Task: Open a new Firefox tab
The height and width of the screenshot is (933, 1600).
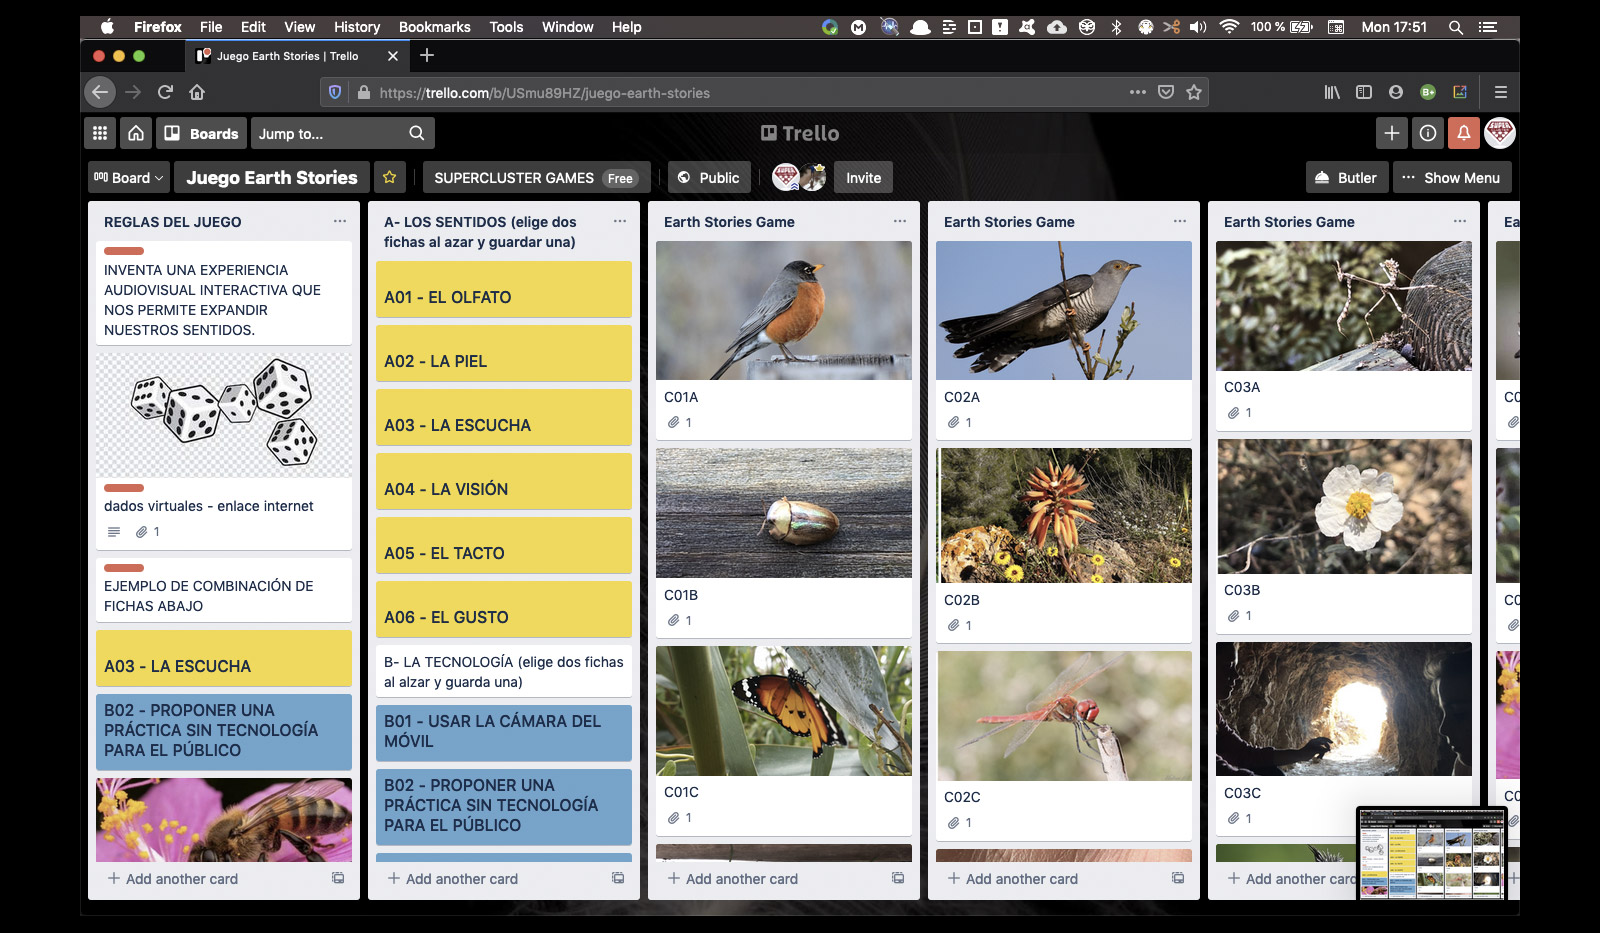Action: point(427,55)
